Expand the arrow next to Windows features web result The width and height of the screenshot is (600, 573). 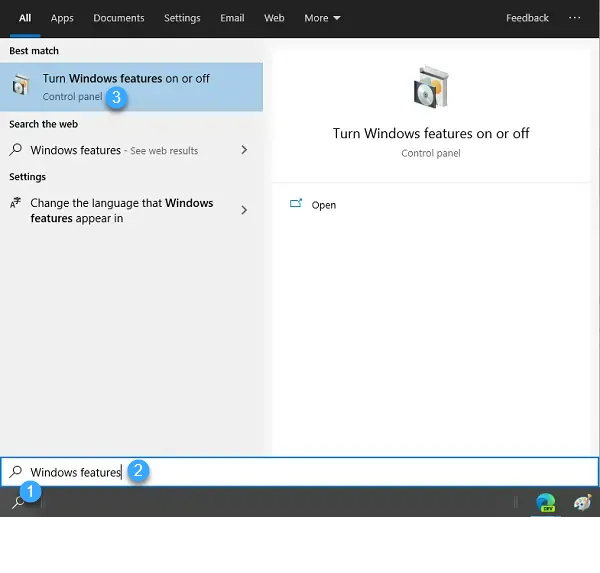tap(244, 150)
